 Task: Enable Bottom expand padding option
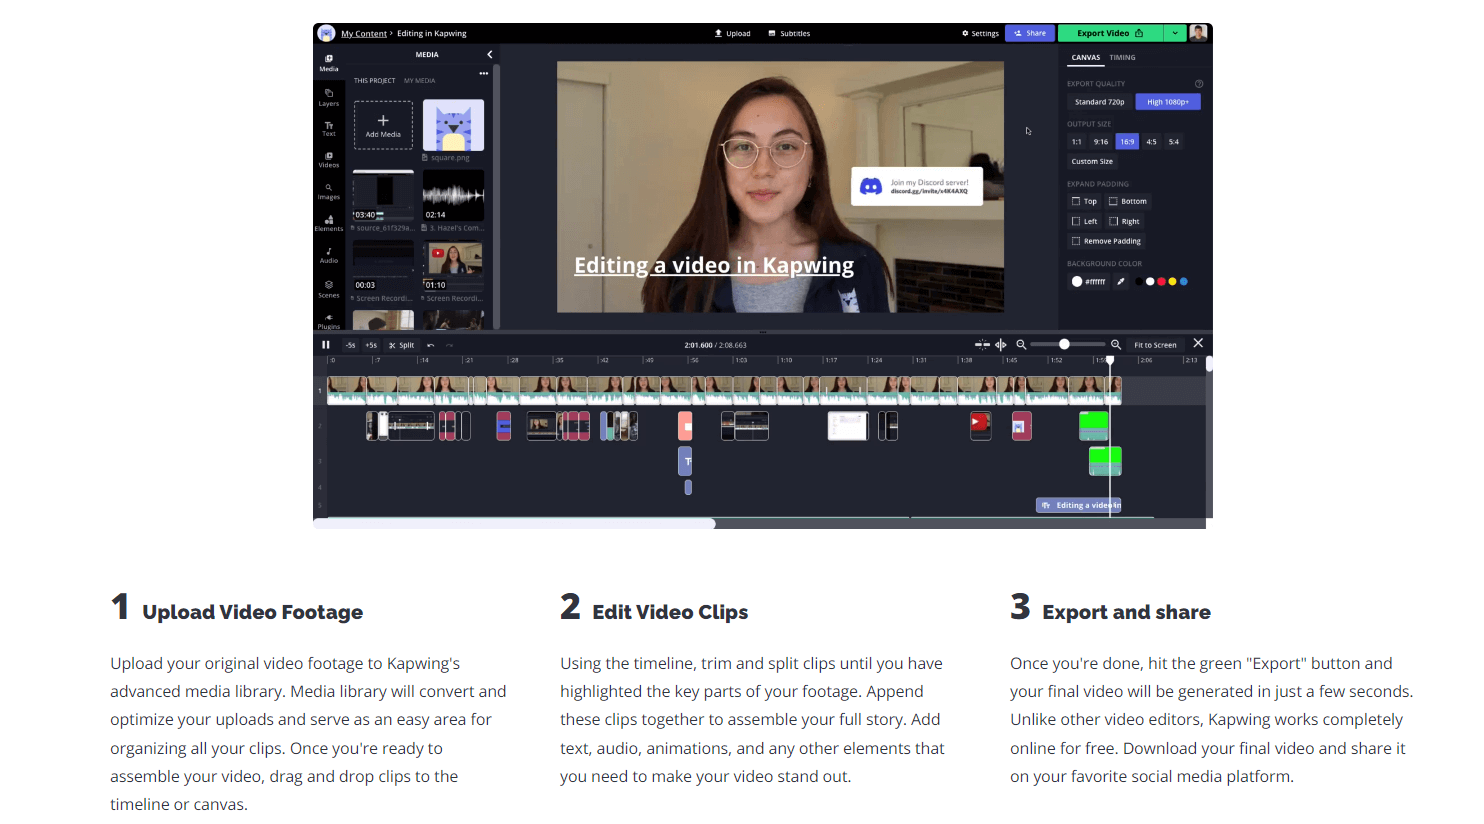coord(1113,201)
